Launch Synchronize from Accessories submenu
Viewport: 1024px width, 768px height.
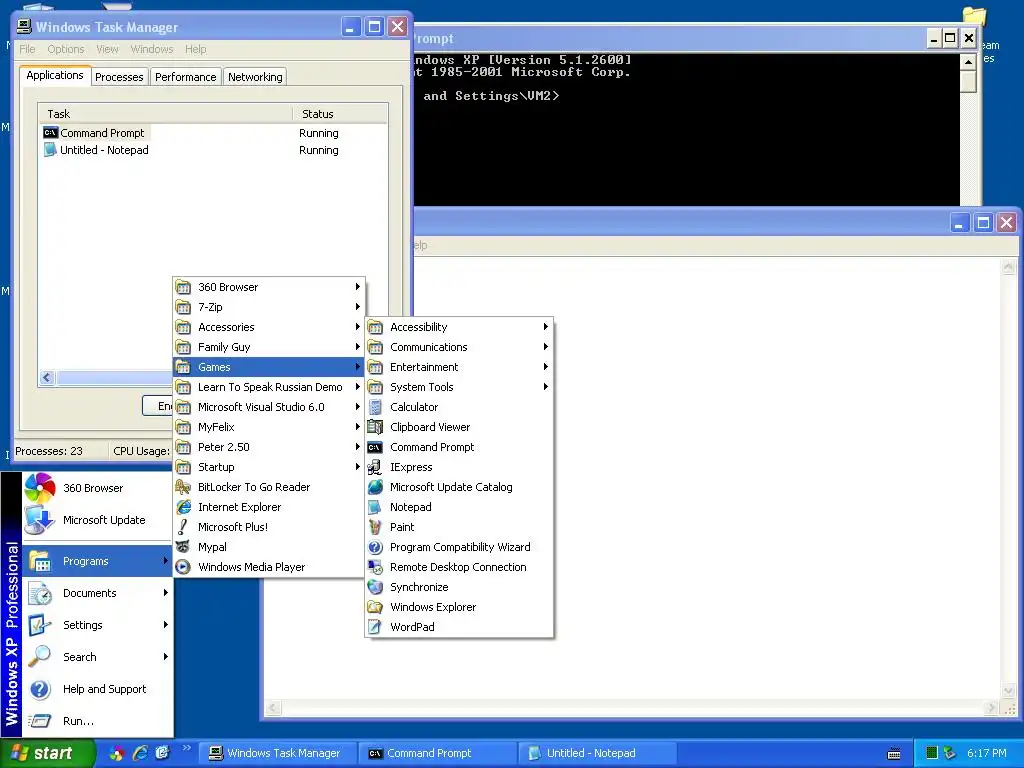point(460,587)
